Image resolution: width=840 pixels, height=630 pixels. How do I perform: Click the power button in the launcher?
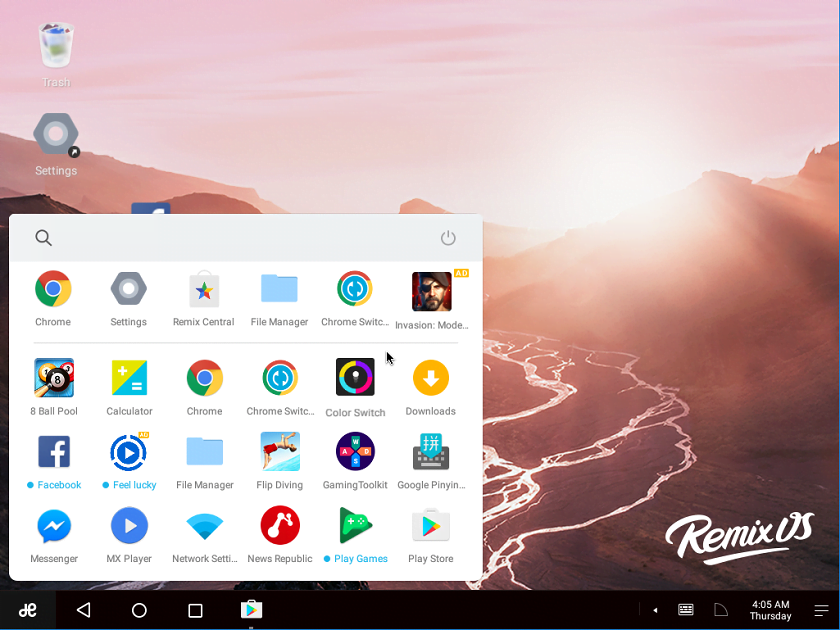click(448, 238)
